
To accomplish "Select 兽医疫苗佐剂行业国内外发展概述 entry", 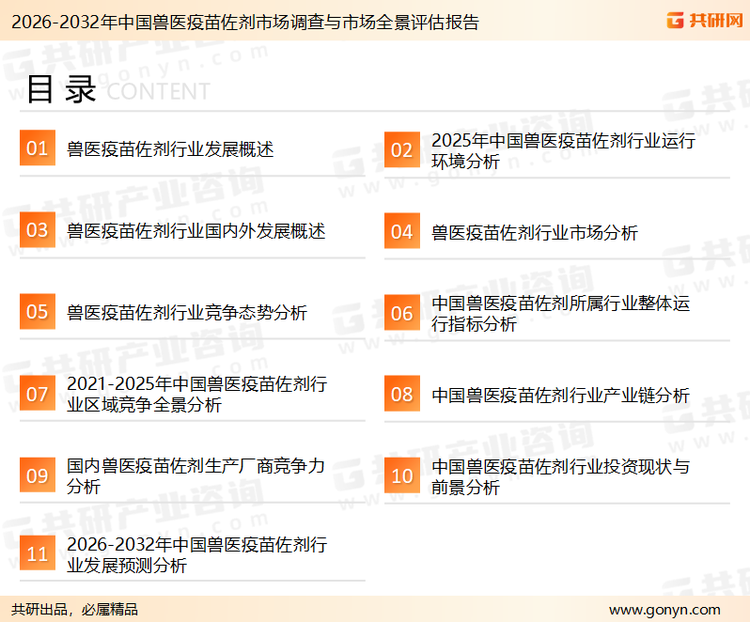I will click(x=196, y=231).
